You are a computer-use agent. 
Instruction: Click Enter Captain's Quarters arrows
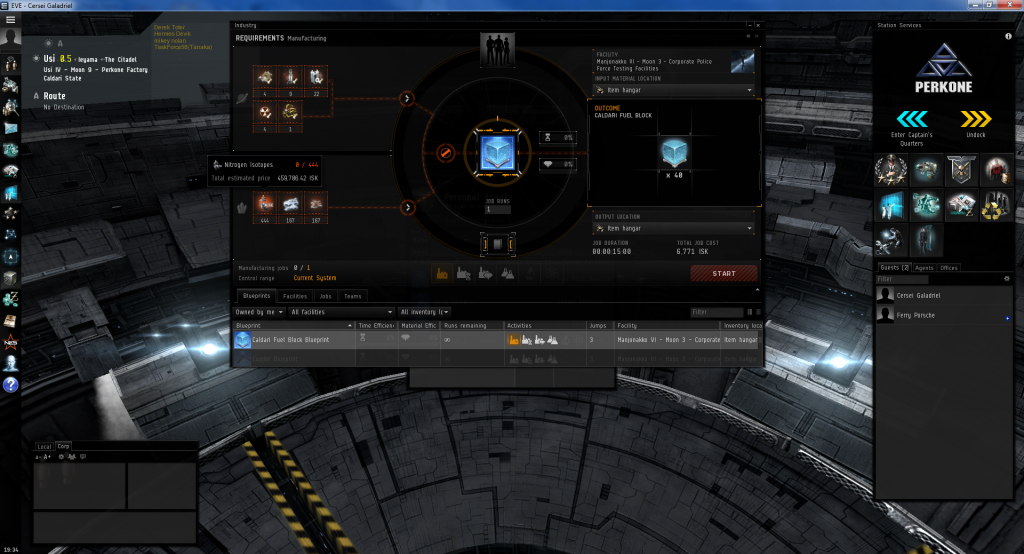click(912, 119)
